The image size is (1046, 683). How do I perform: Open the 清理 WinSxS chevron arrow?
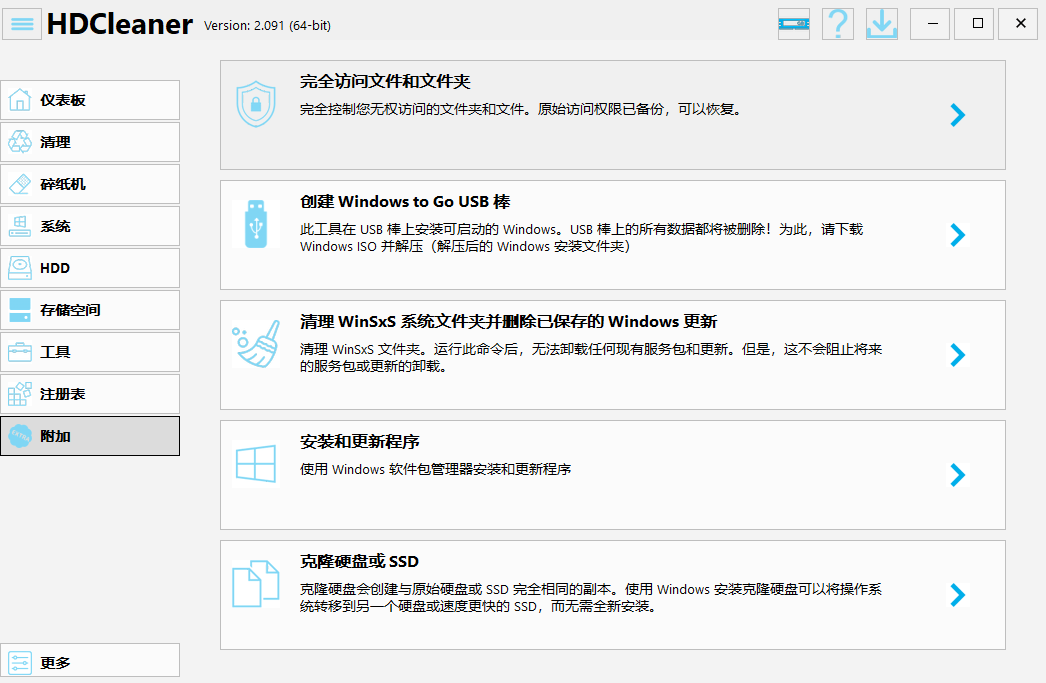tap(958, 355)
